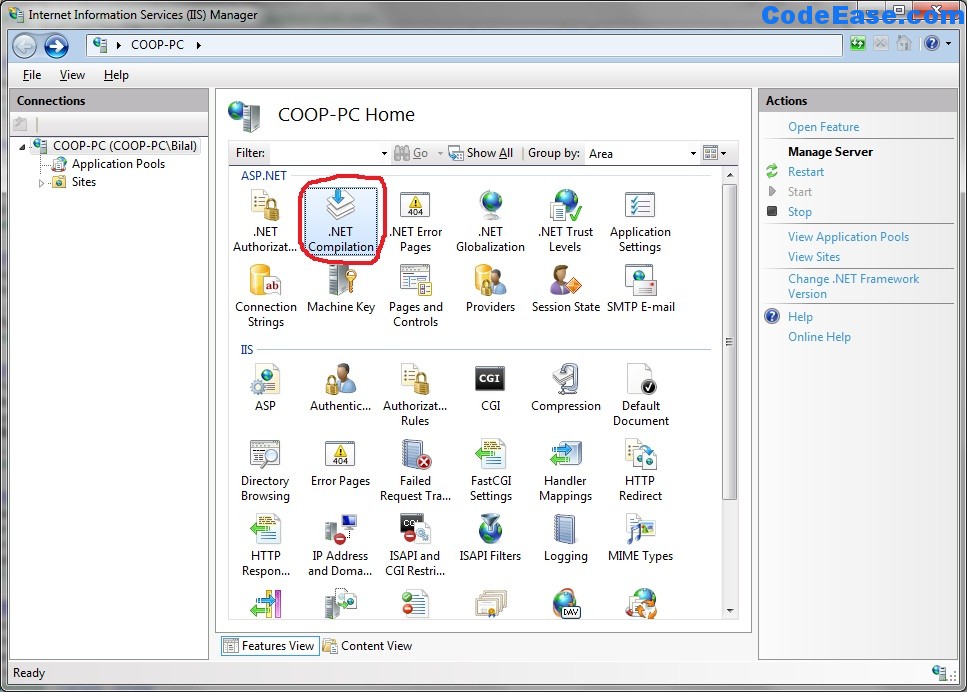Open ISAPI and CGI Restrictions
This screenshot has width=967, height=692.
click(x=415, y=545)
